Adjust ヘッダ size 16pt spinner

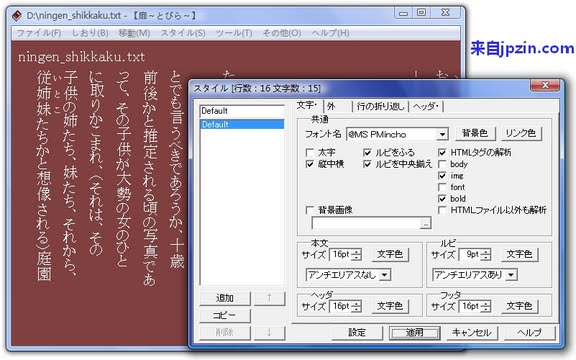click(356, 306)
